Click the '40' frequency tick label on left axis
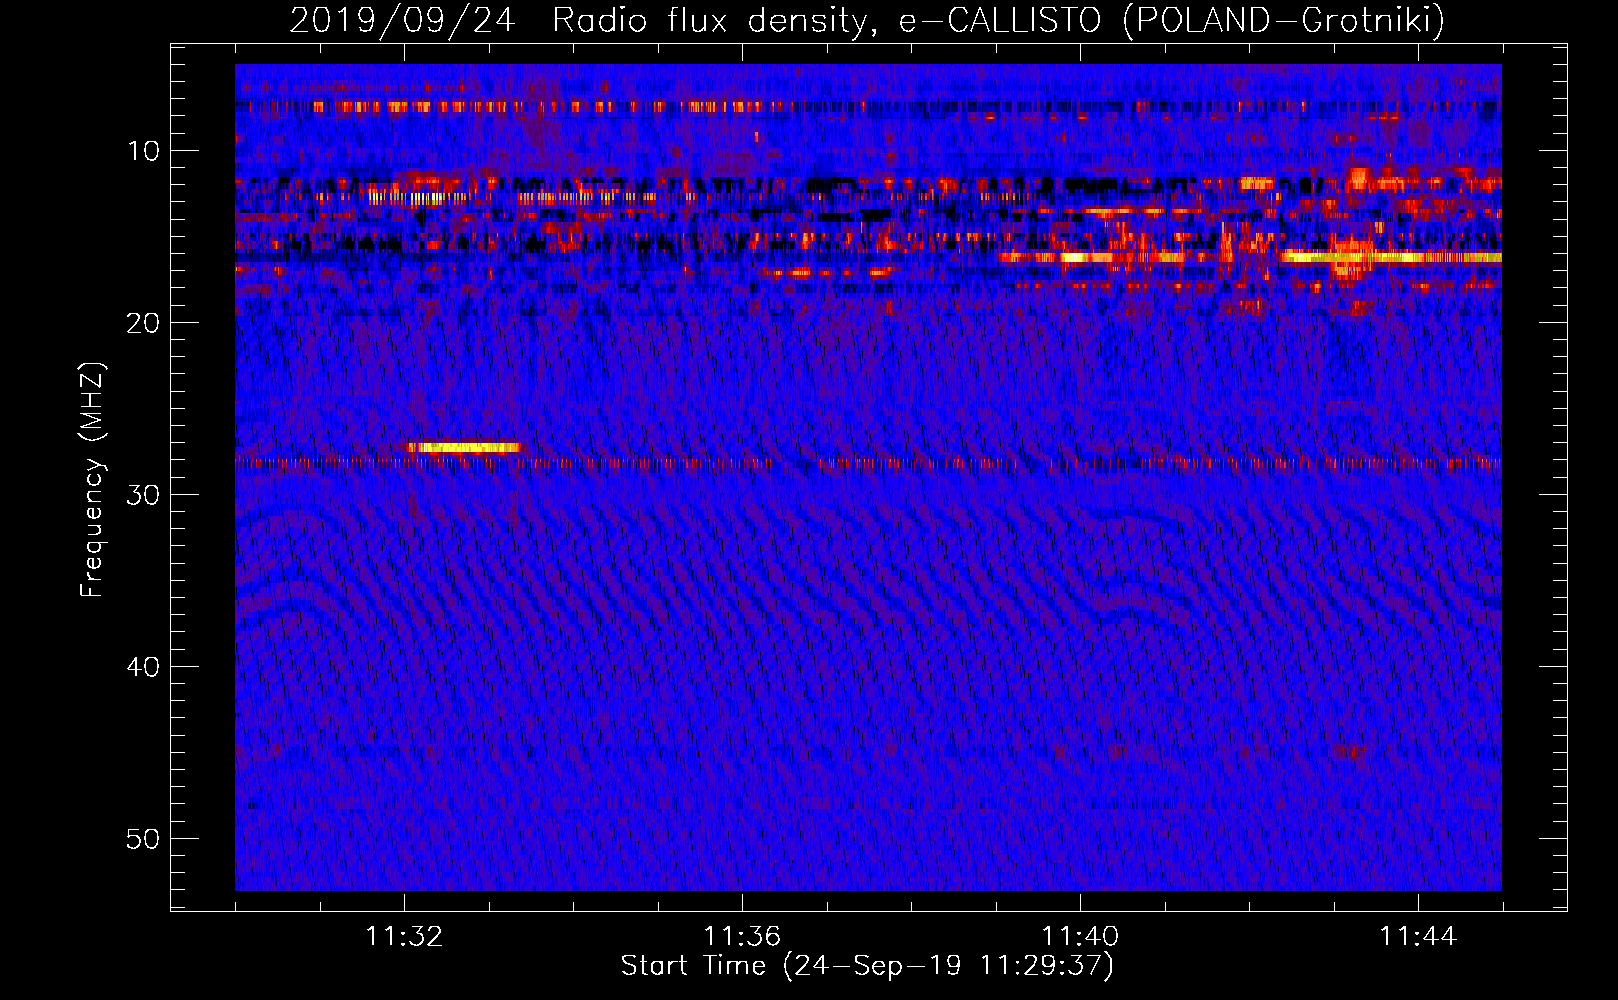The image size is (1618, 1000). [144, 667]
